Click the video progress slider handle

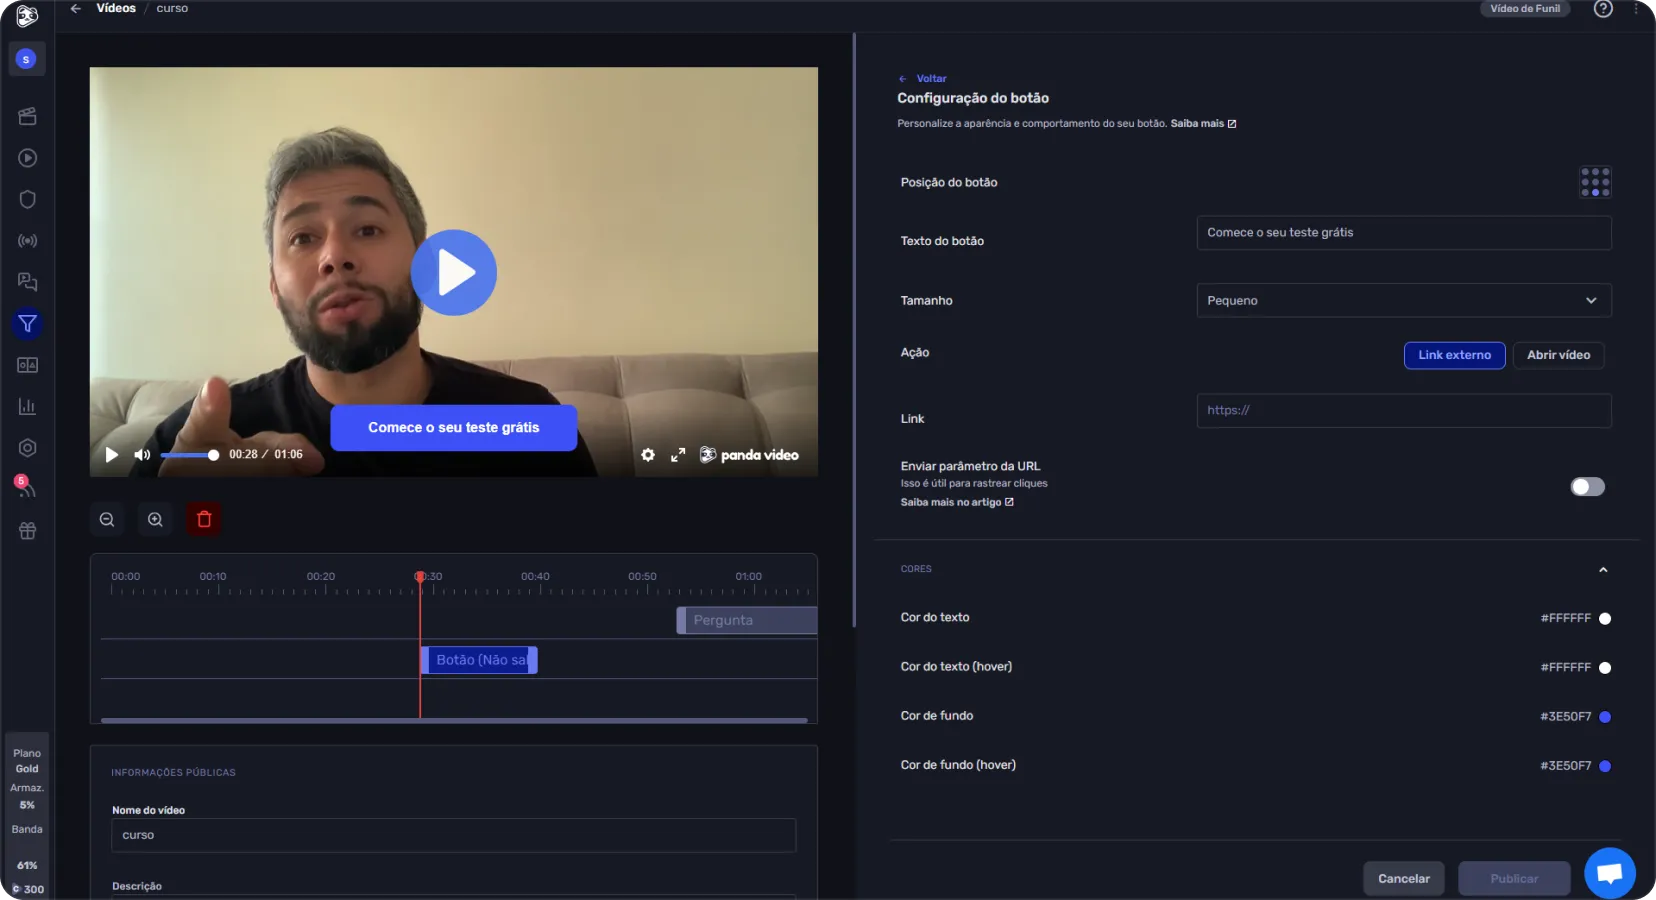213,455
